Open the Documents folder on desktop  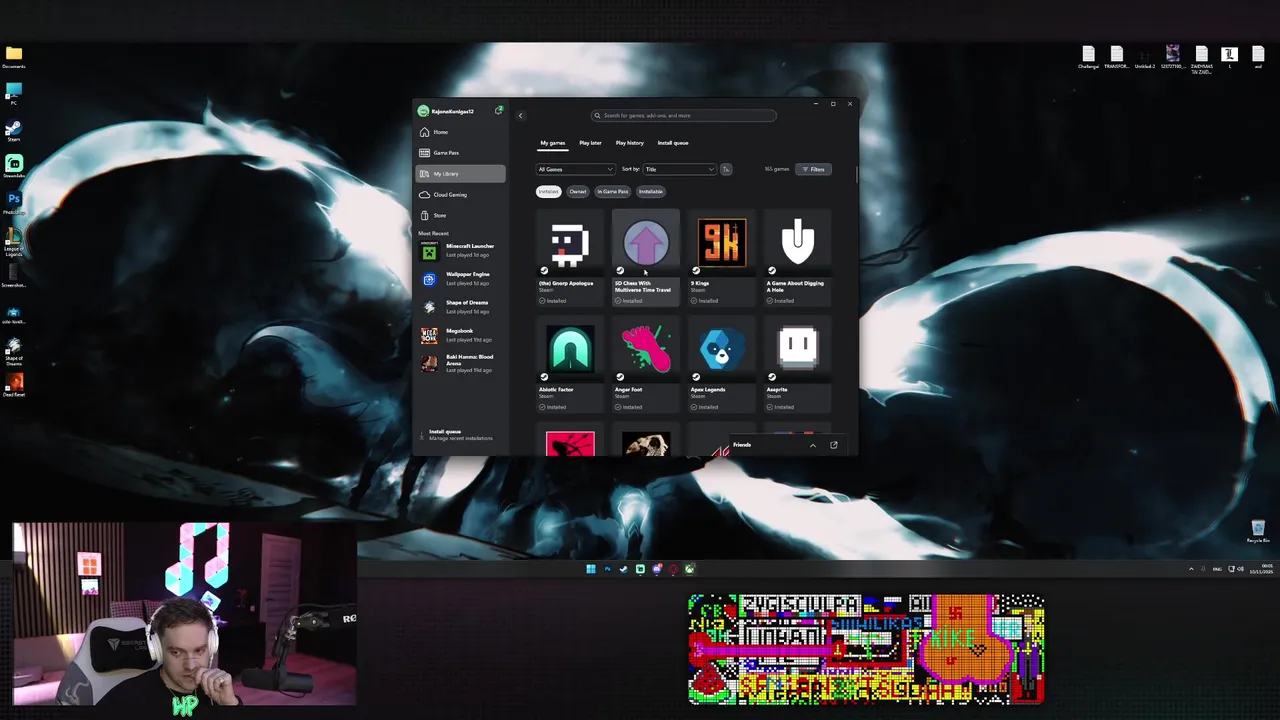click(x=14, y=57)
